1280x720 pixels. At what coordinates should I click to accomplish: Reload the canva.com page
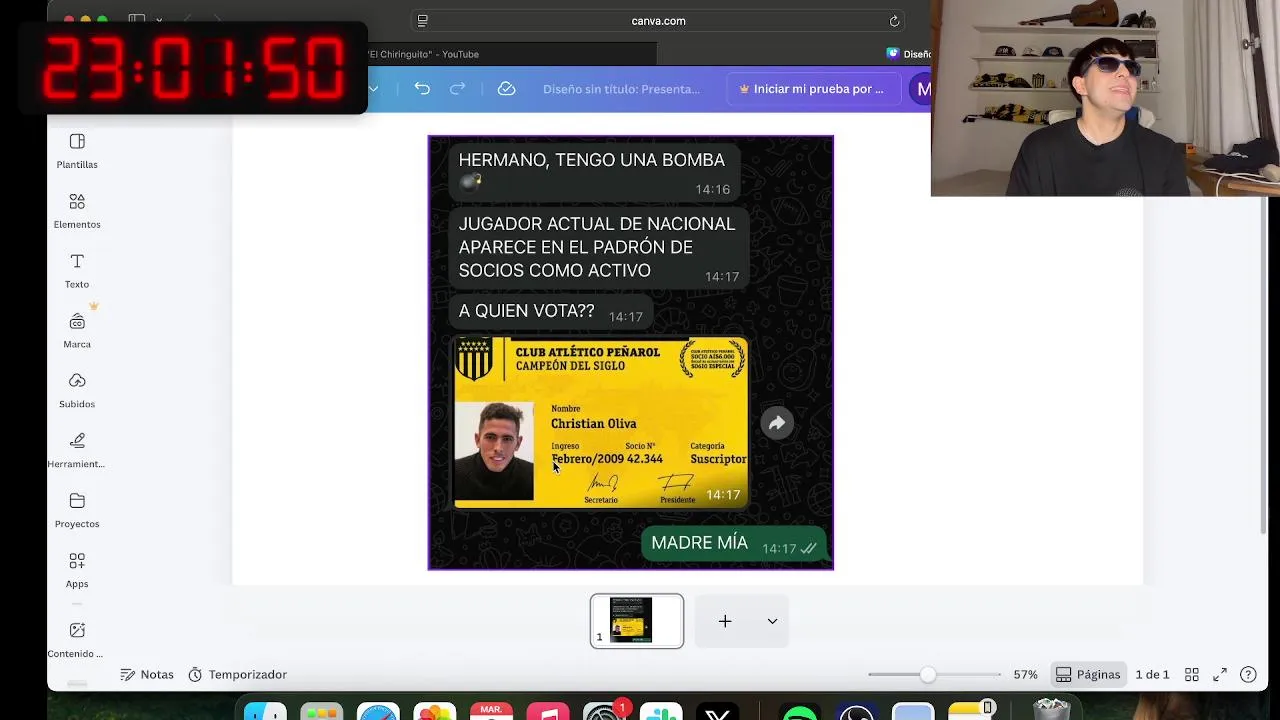click(x=894, y=21)
